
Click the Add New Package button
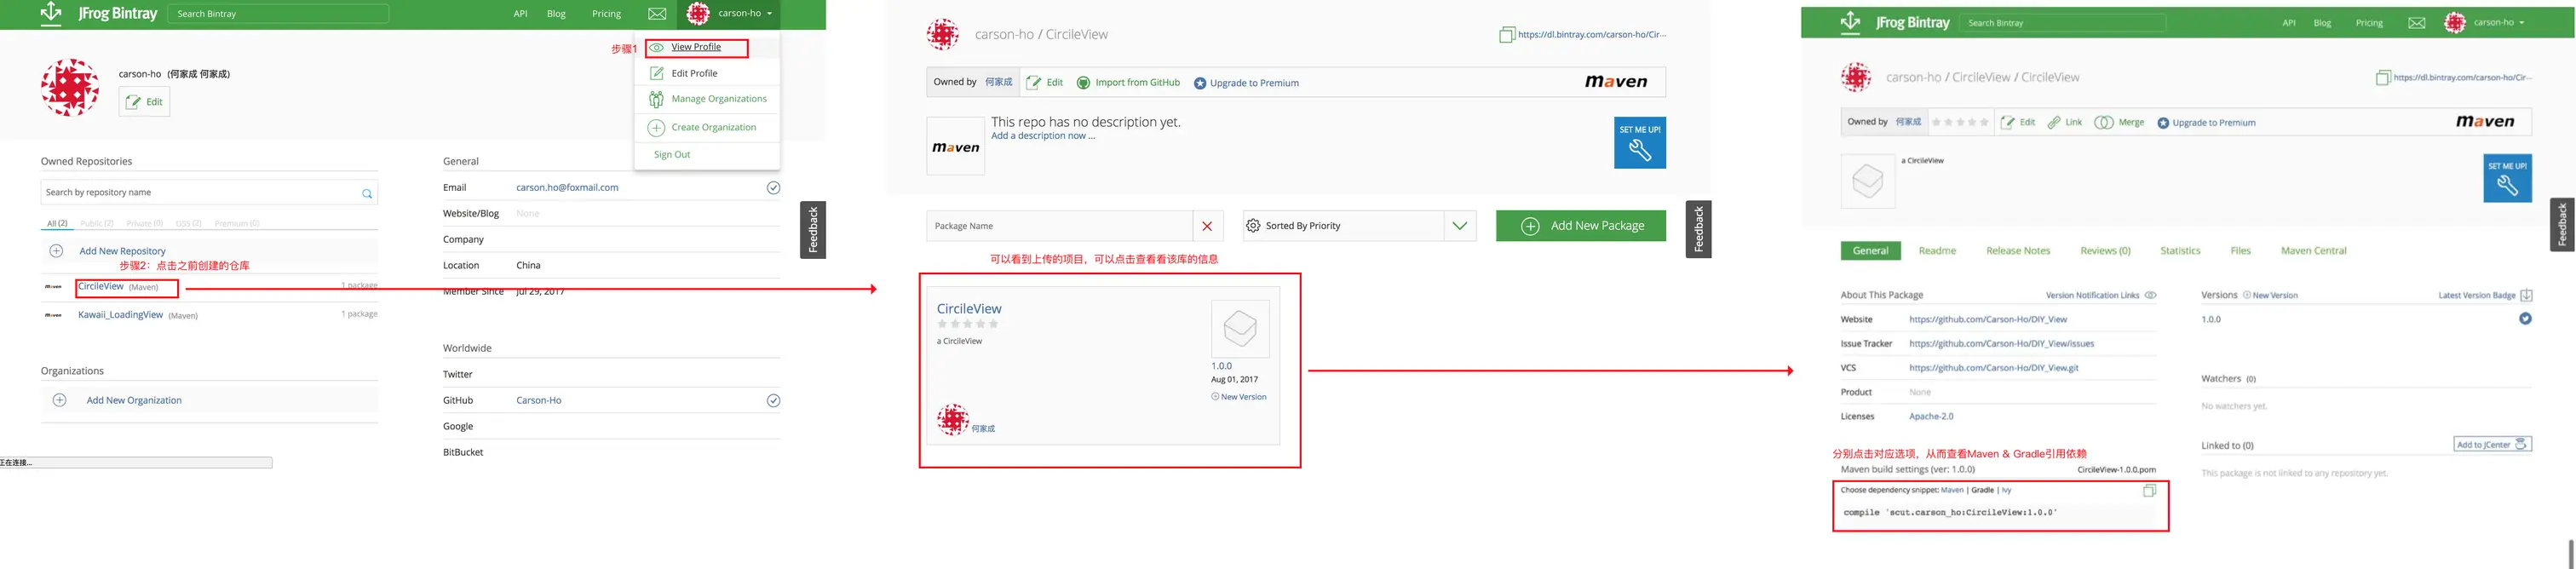point(1581,226)
